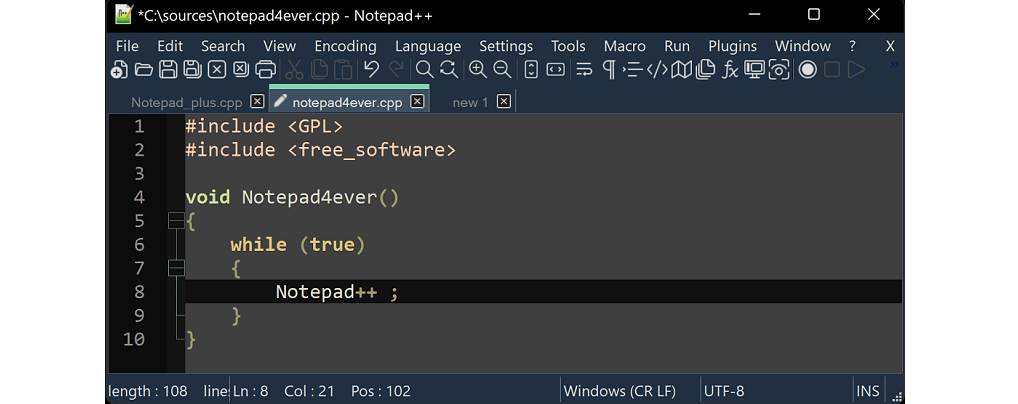Show the Document Map panel

click(681, 69)
